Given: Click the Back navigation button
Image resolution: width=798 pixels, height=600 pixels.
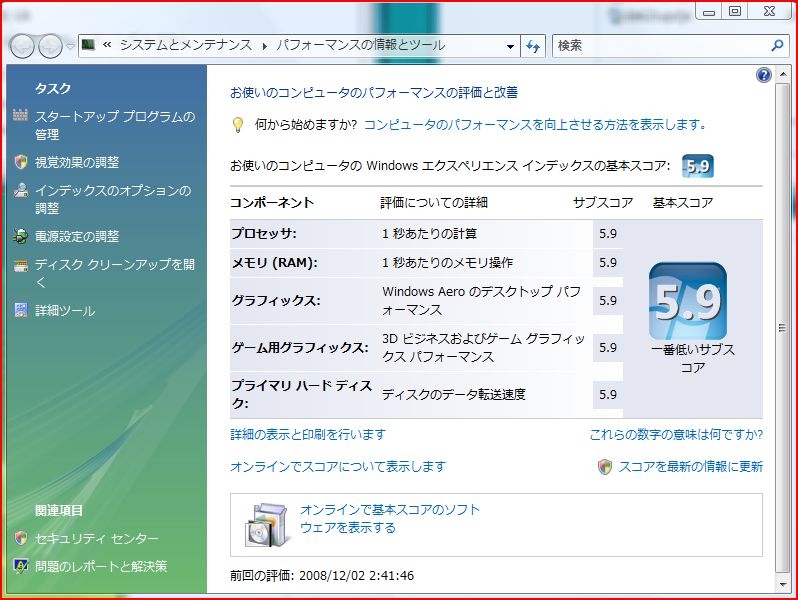Looking at the screenshot, I should tap(21, 46).
